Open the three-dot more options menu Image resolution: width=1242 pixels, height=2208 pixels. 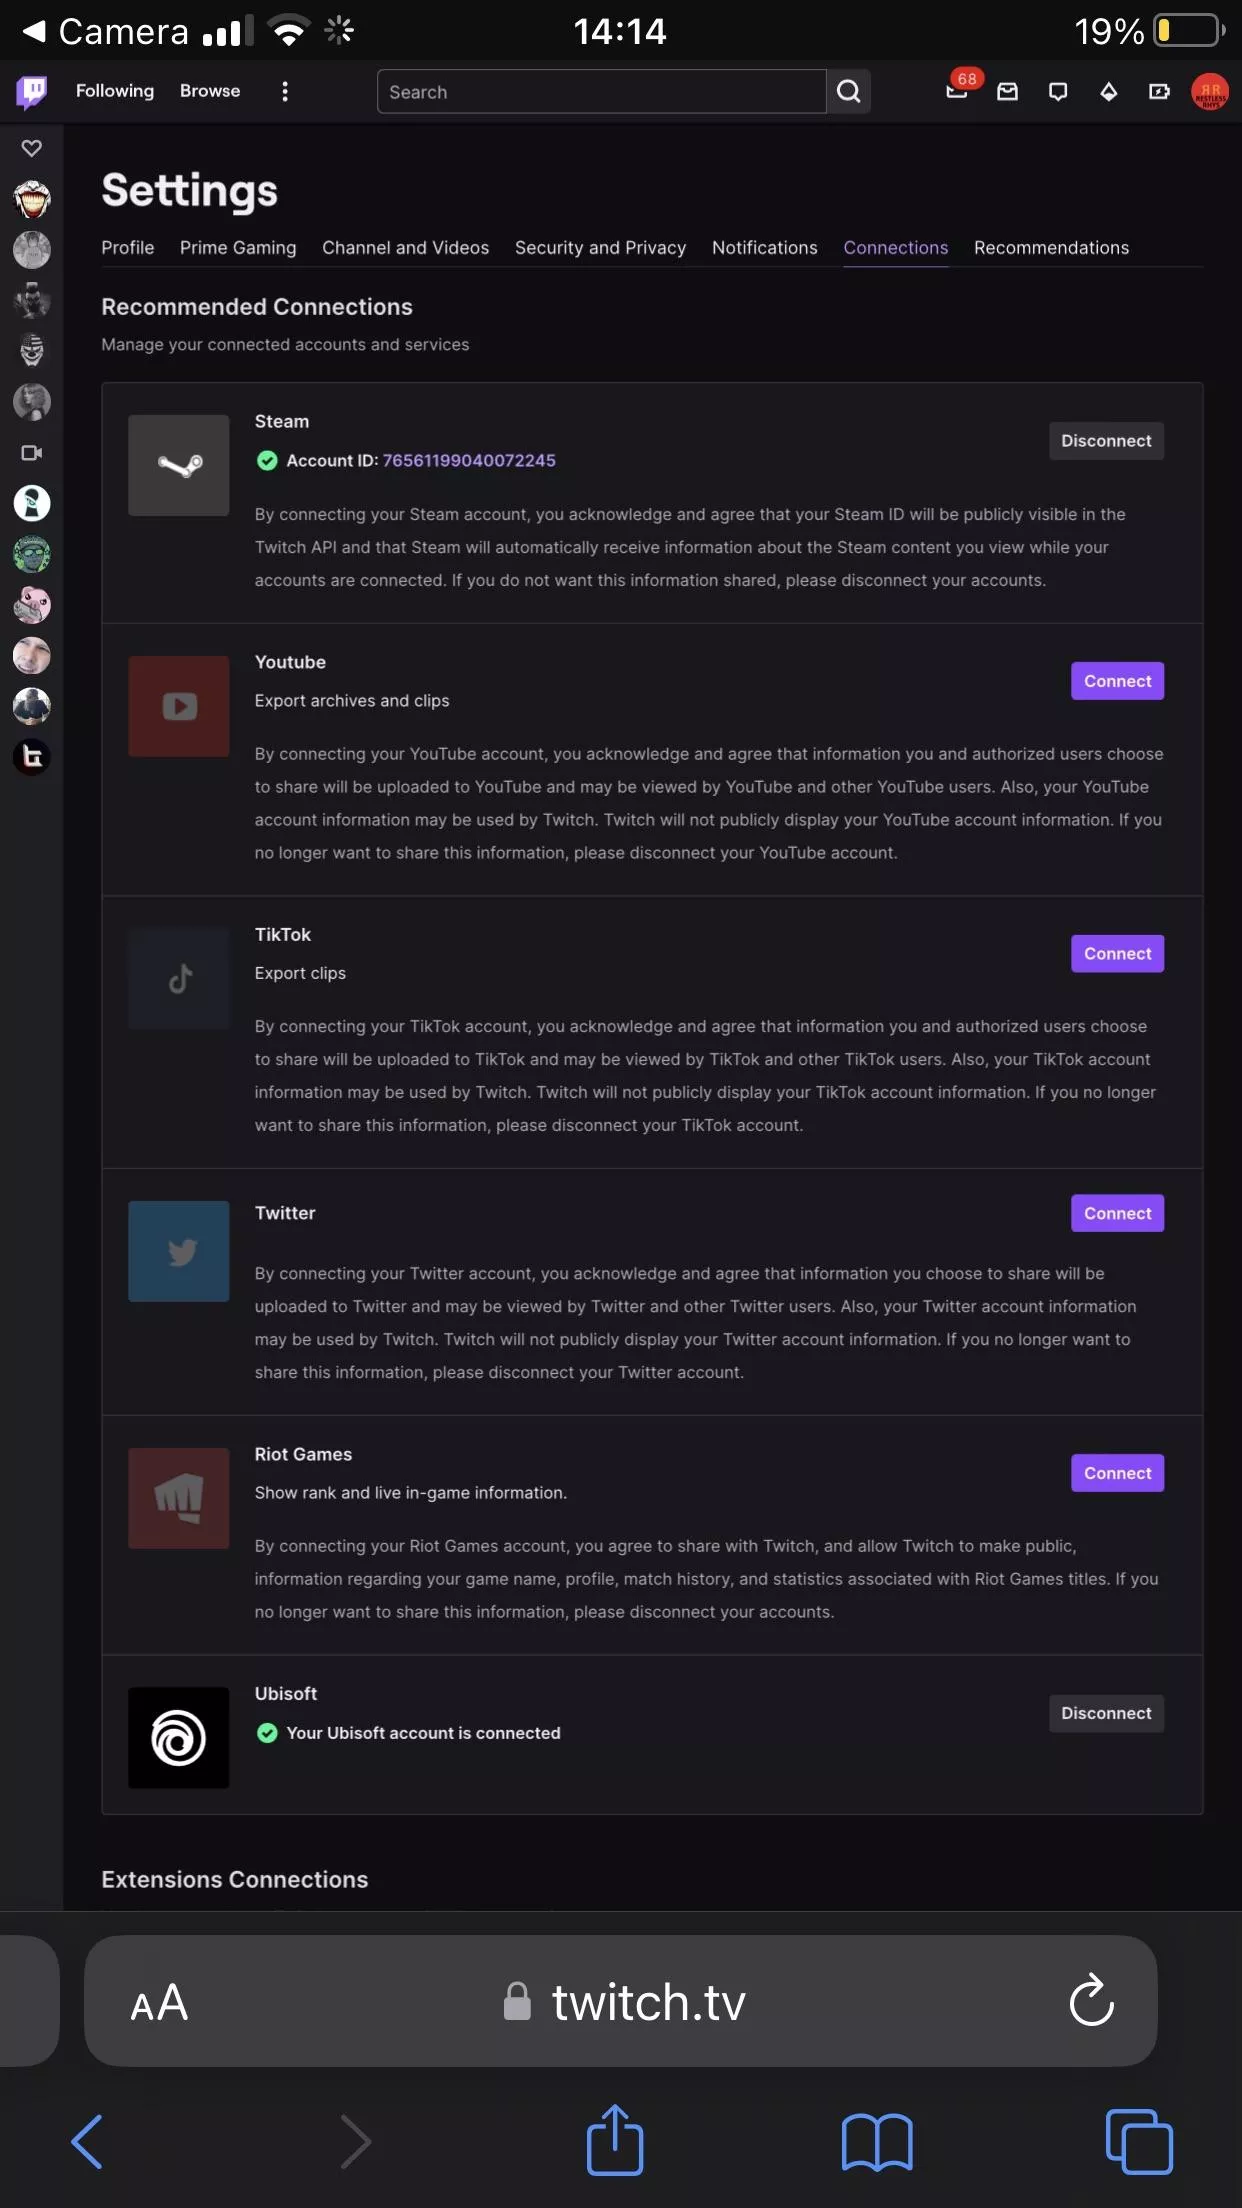coord(285,91)
